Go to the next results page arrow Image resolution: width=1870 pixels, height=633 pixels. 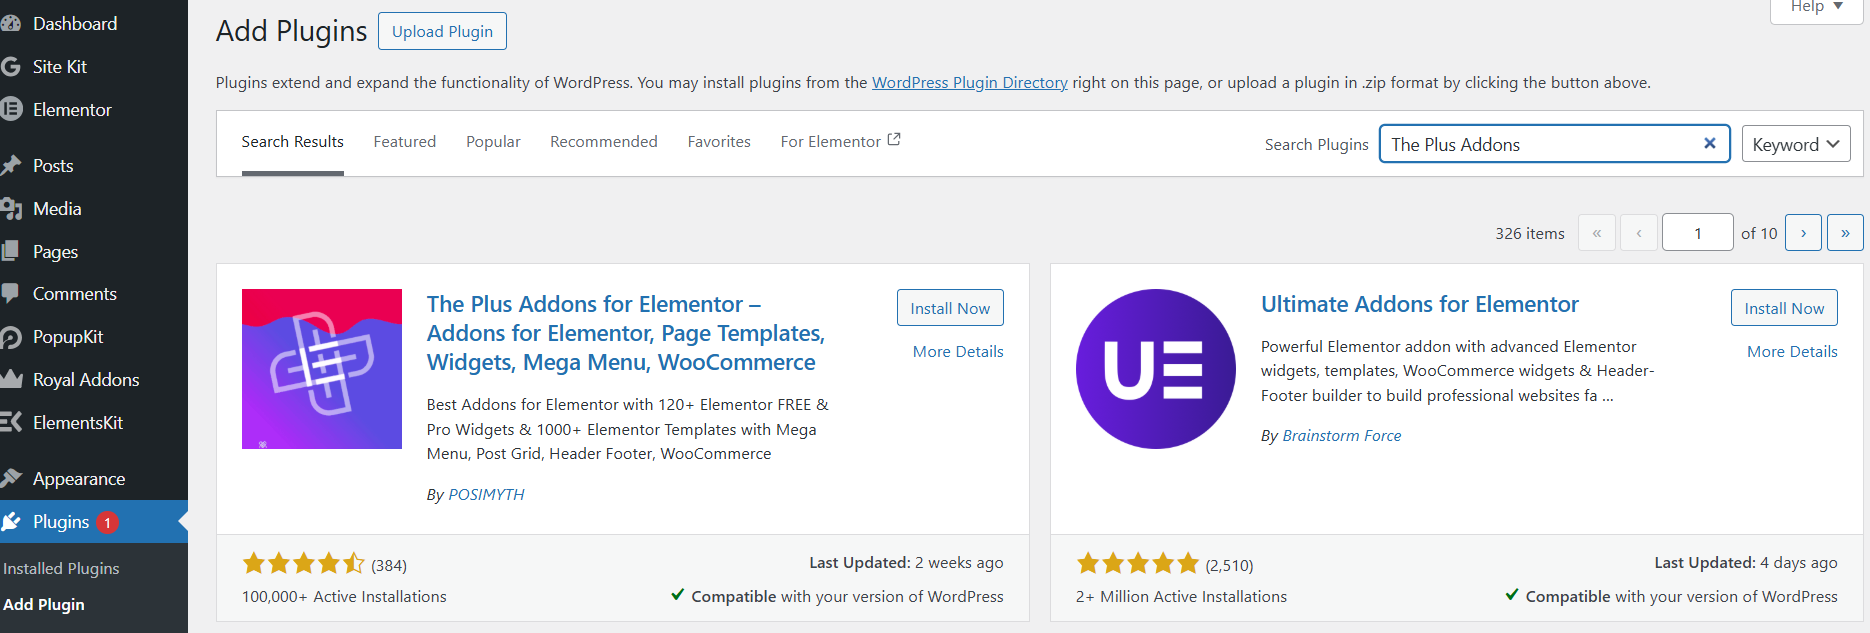pos(1803,232)
